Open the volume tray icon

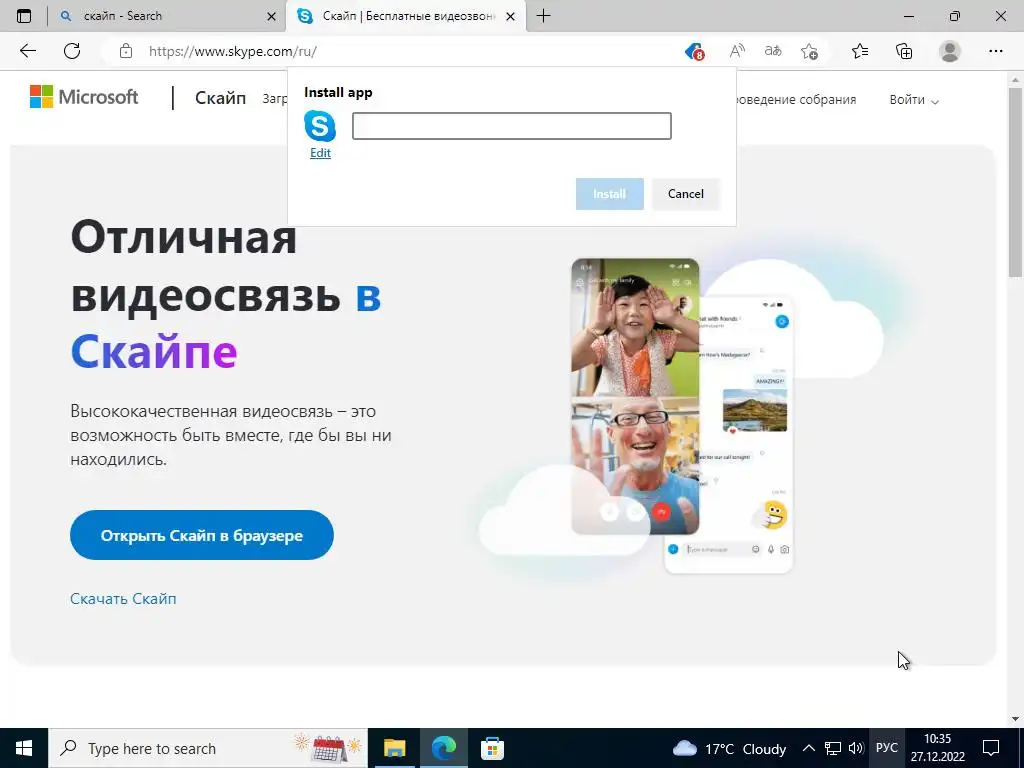click(x=856, y=748)
